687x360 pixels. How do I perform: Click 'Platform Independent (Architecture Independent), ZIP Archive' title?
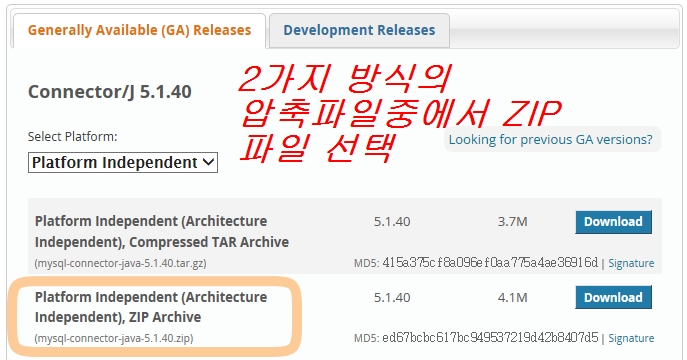tap(151, 307)
